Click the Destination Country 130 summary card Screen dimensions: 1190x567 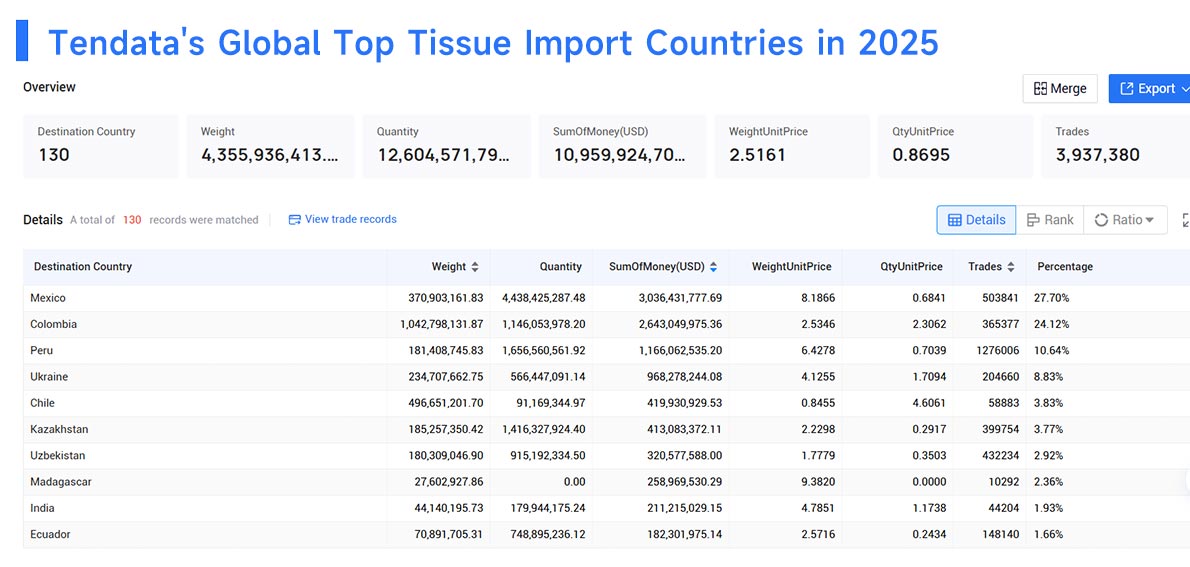100,146
